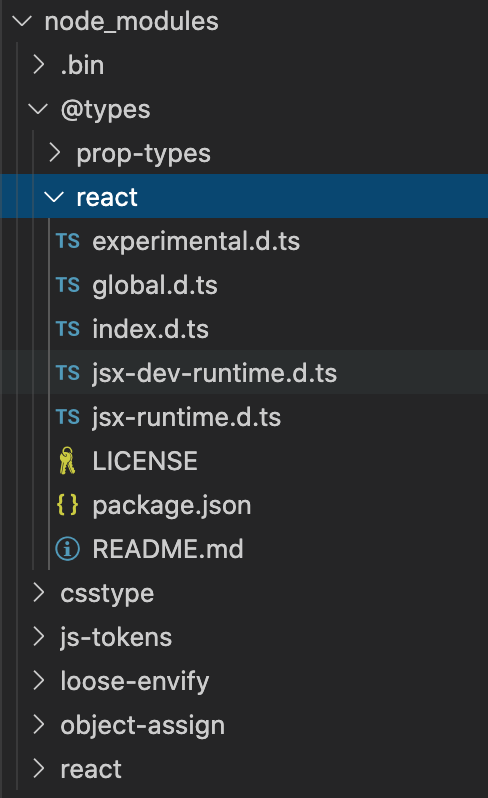Click the TS icon beside jsx-runtime.d.ts
The height and width of the screenshot is (798, 488).
coord(68,417)
